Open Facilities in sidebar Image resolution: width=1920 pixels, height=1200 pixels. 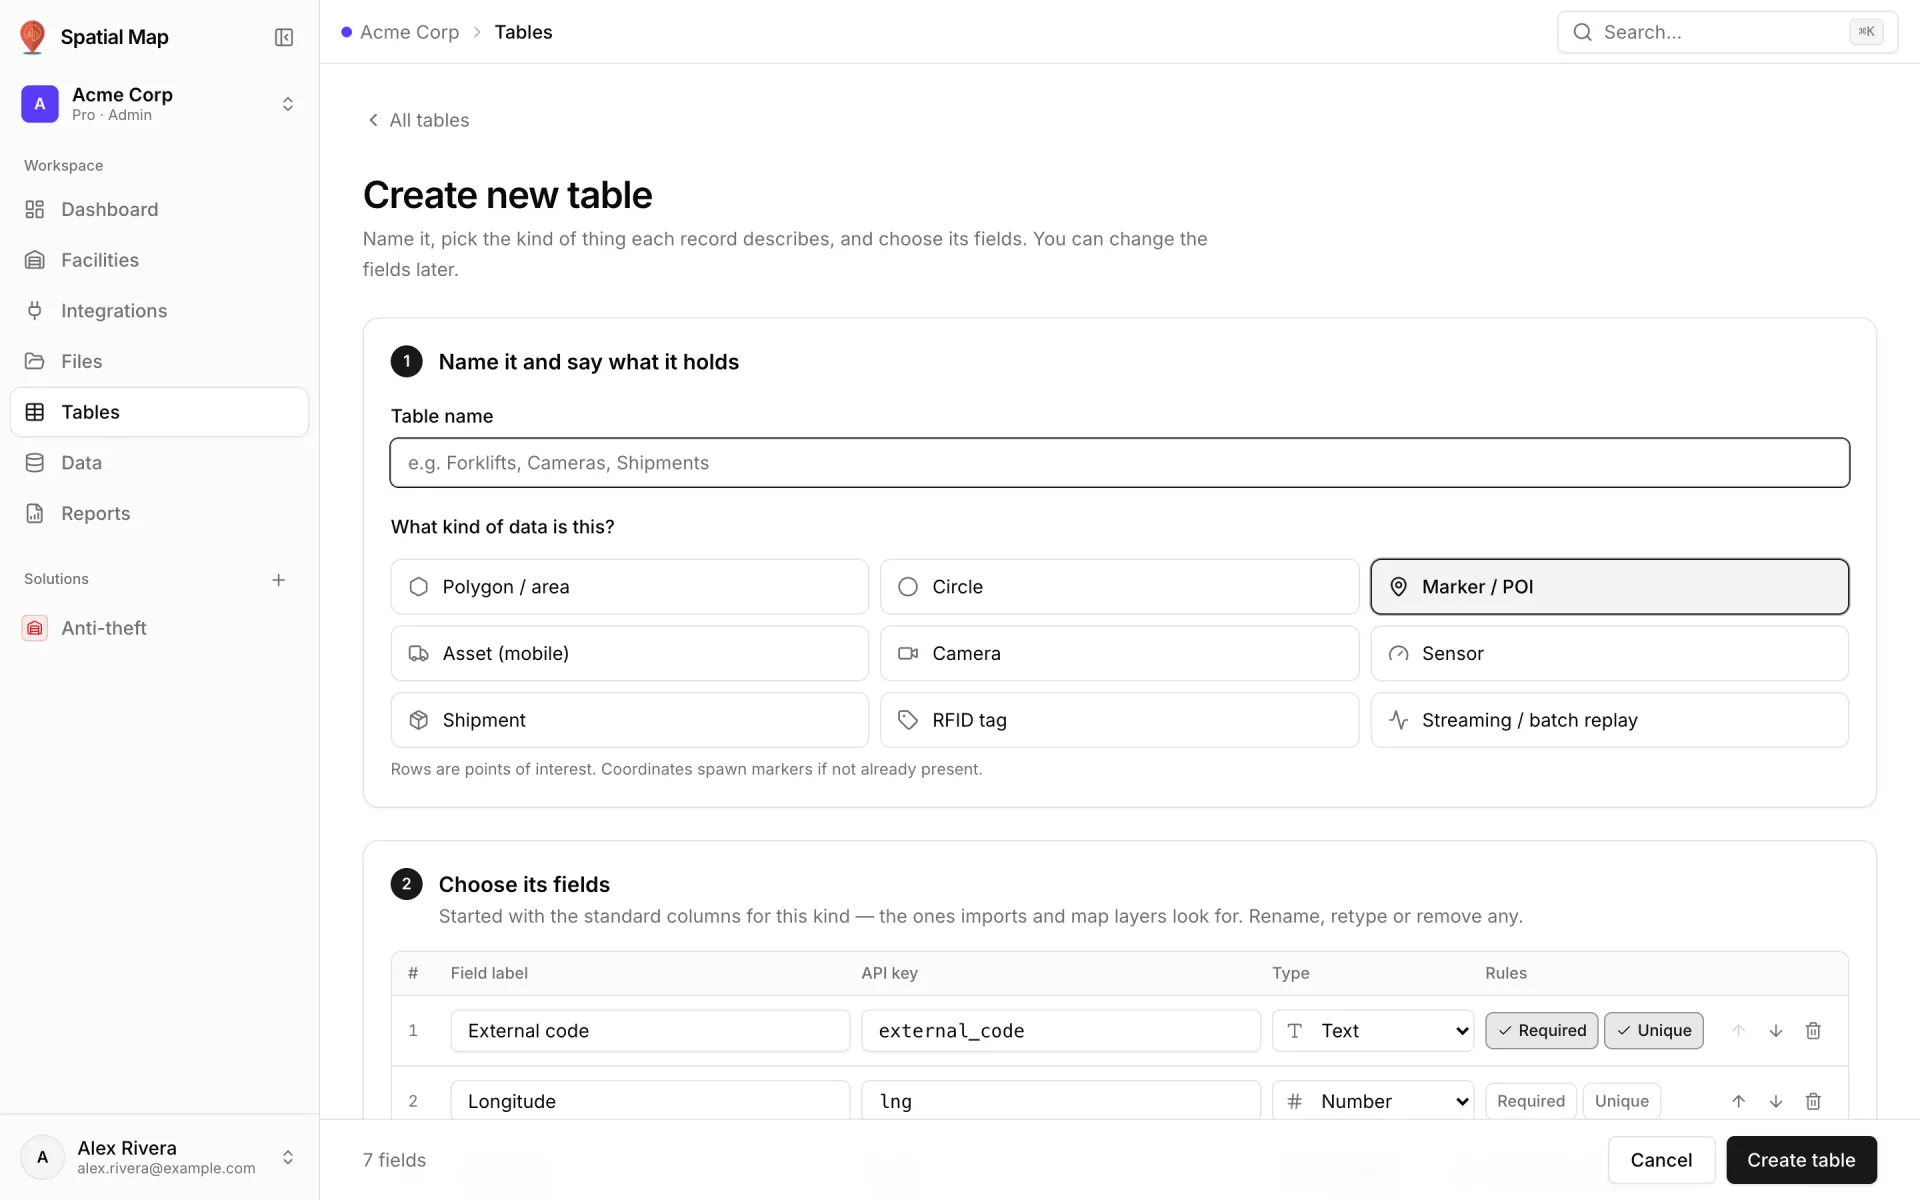[x=159, y=260]
